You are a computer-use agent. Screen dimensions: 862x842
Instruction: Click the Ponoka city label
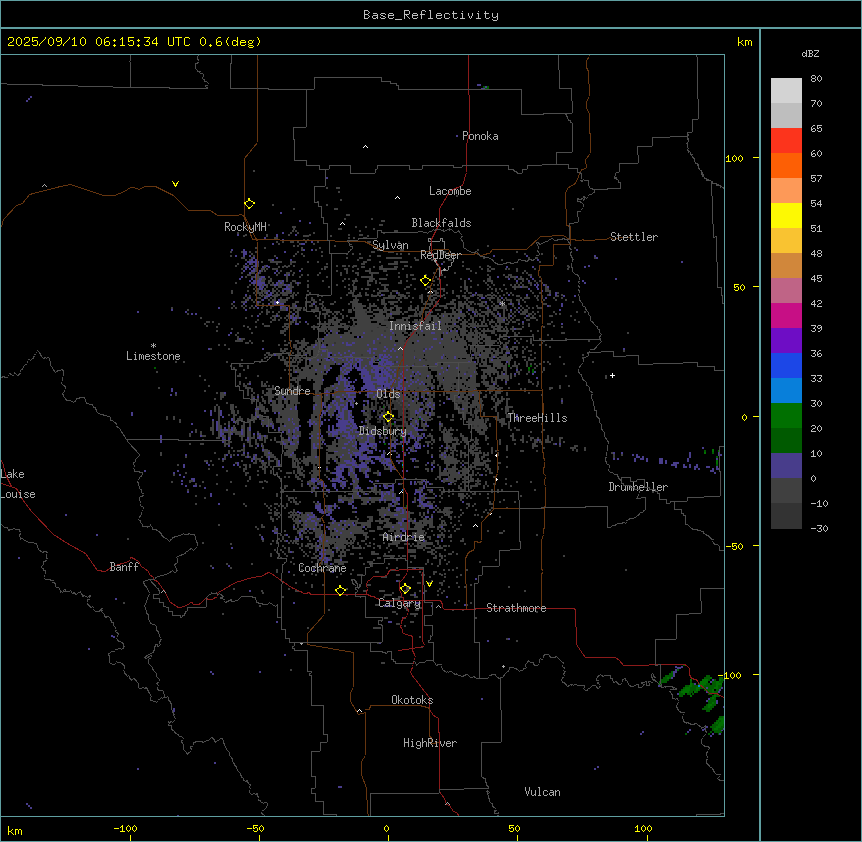coord(480,136)
